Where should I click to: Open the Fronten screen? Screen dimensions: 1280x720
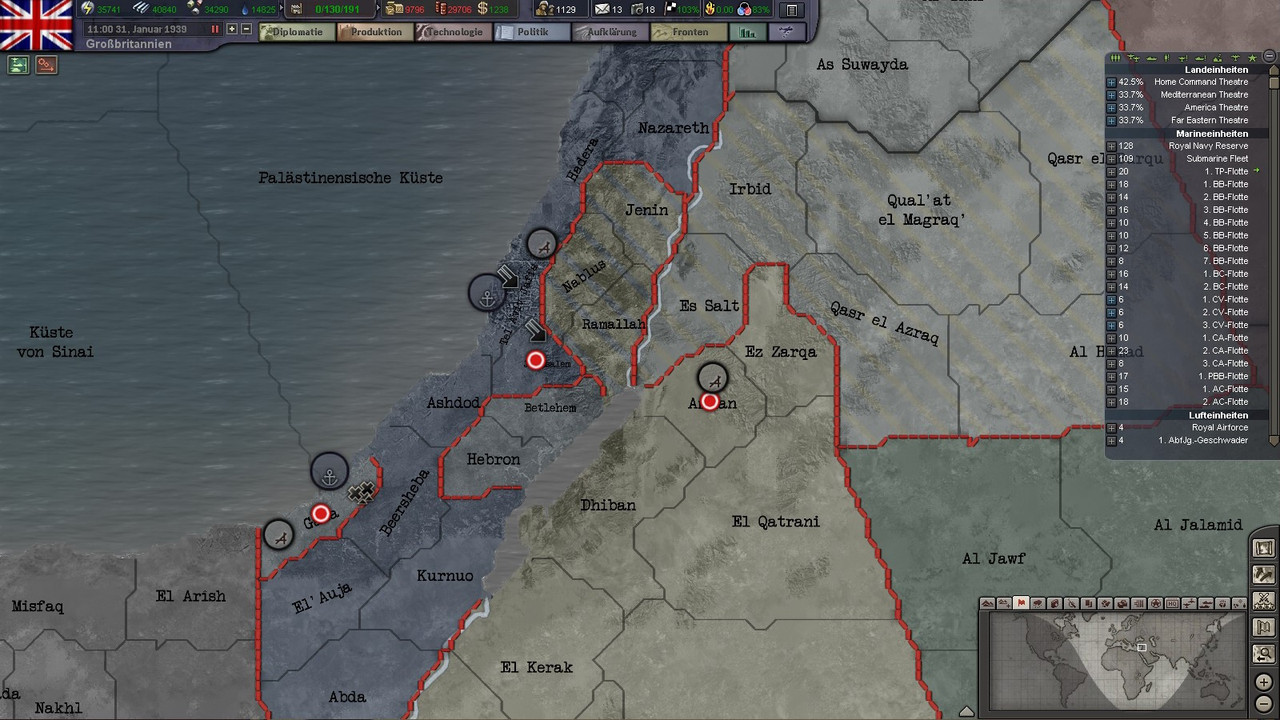coord(687,32)
